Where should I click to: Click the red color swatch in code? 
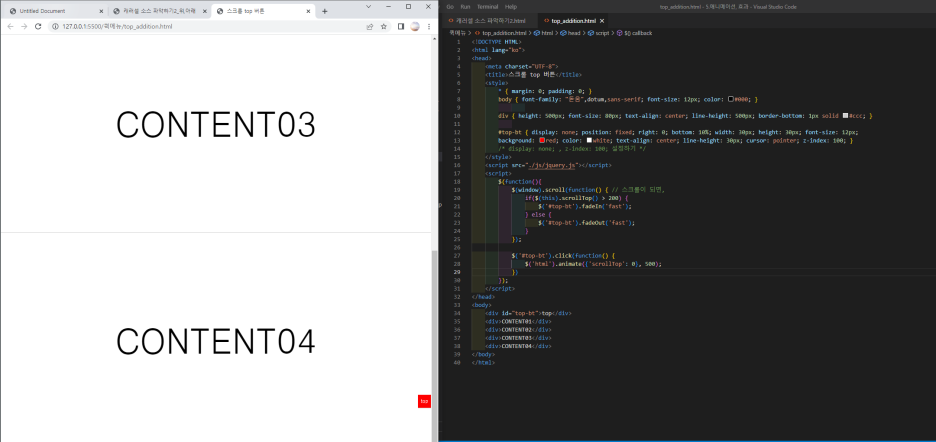[x=542, y=140]
